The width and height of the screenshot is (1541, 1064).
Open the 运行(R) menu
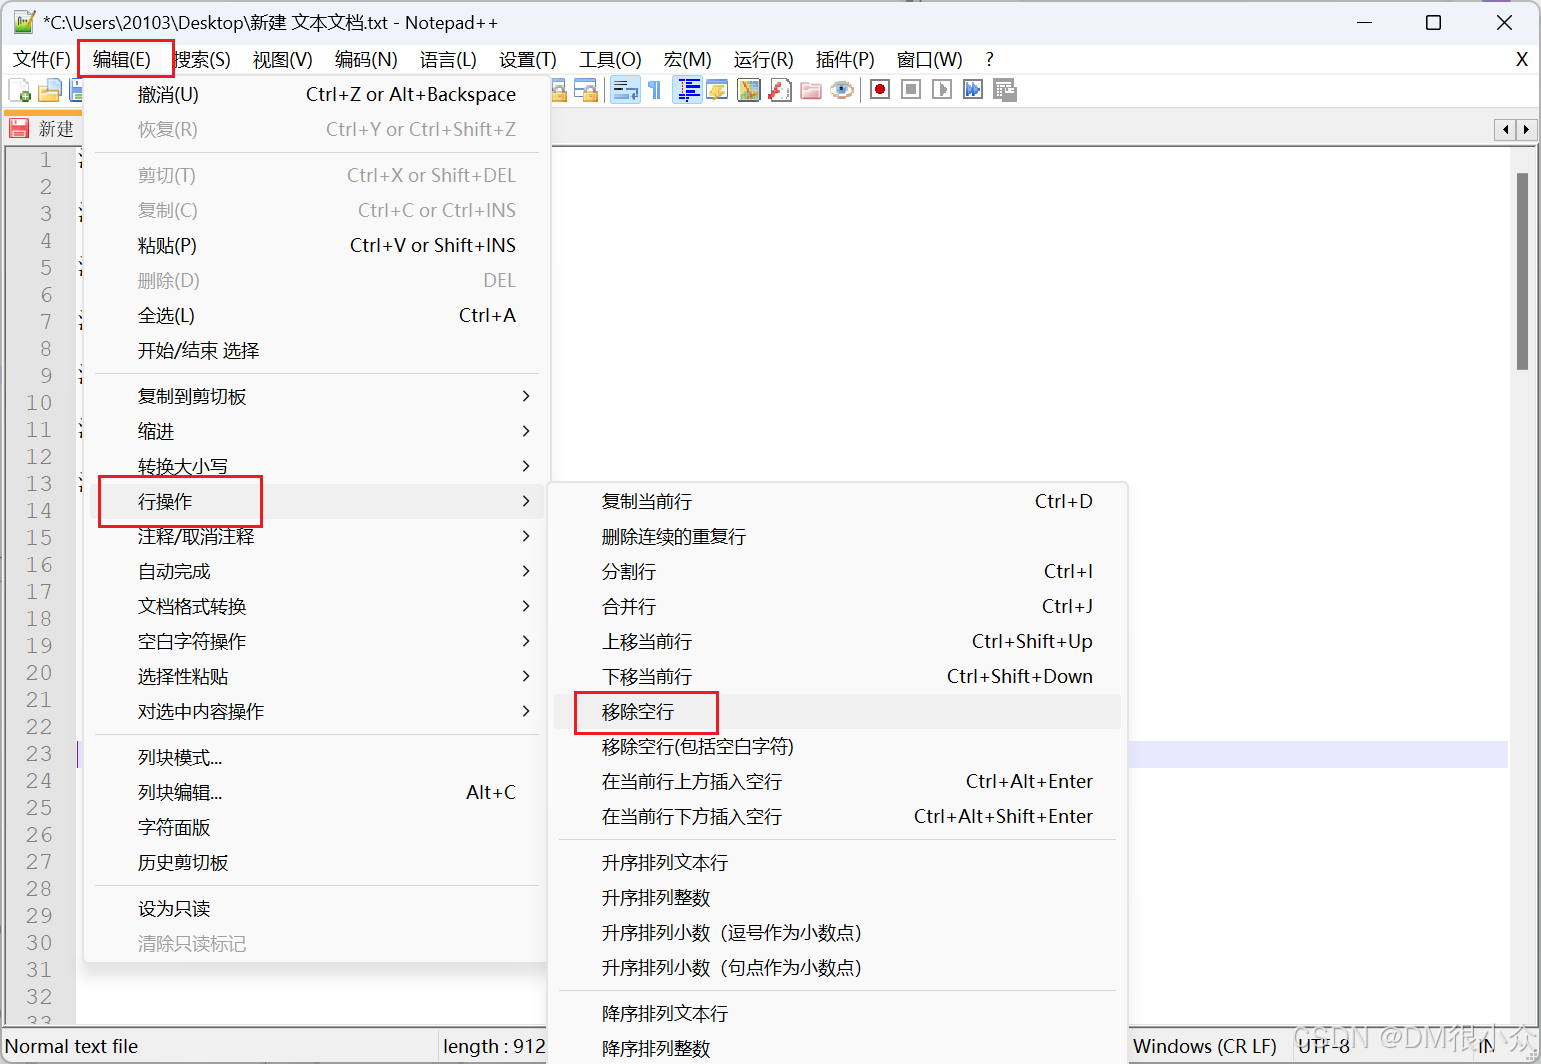(763, 60)
